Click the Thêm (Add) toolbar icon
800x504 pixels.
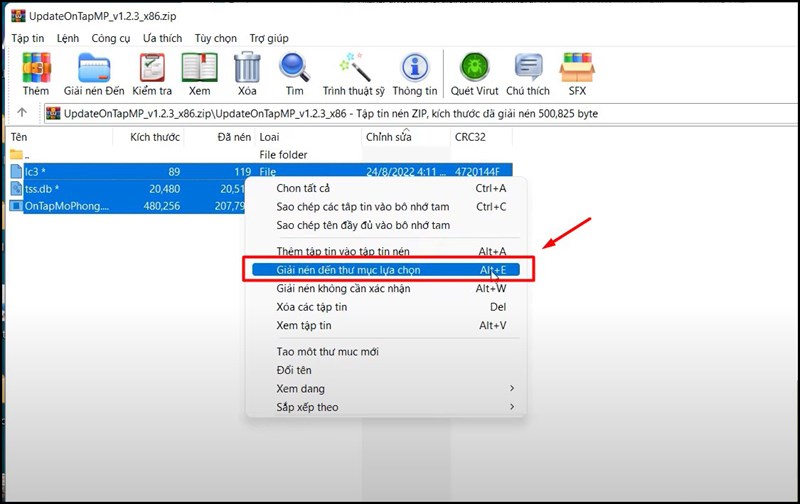pos(36,74)
